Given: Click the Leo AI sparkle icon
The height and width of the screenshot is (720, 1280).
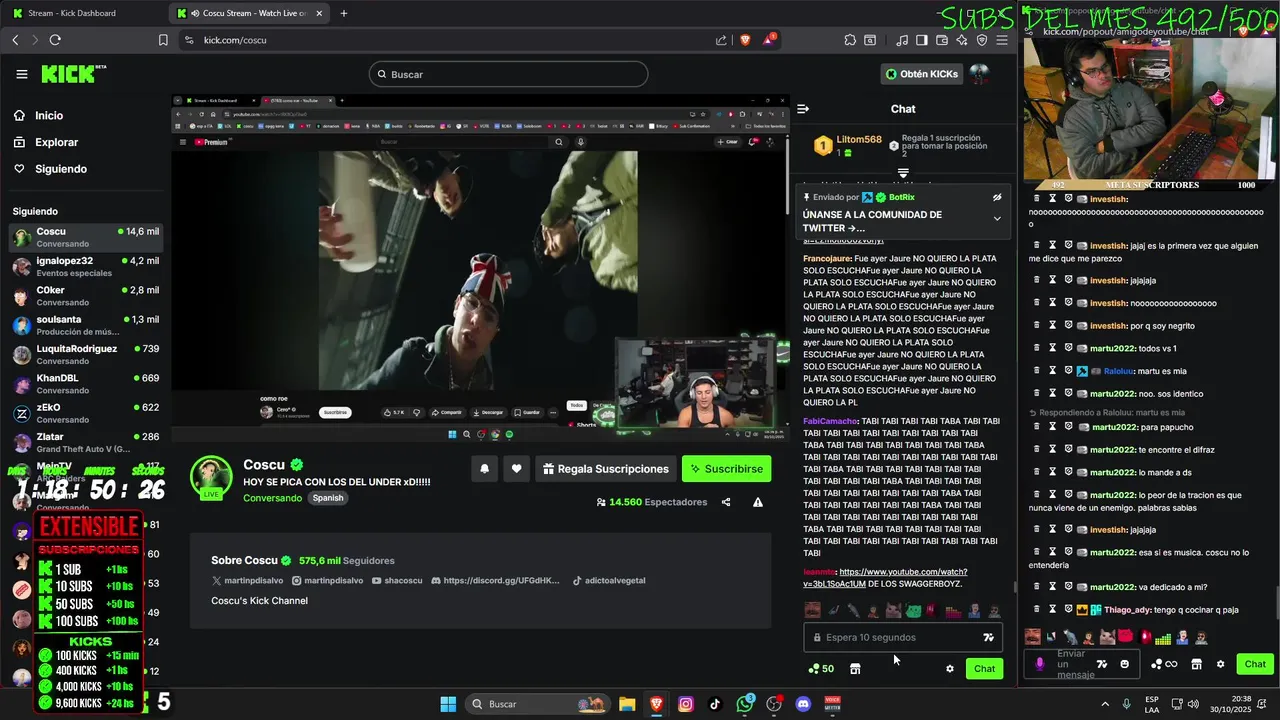Looking at the screenshot, I should pyautogui.click(x=962, y=40).
